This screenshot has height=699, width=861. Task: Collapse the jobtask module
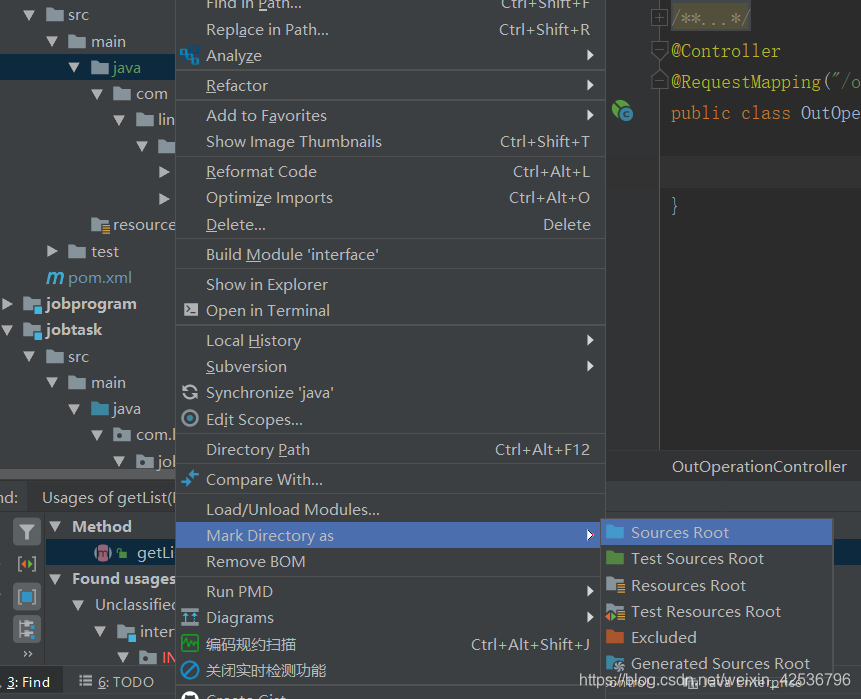pyautogui.click(x=7, y=329)
